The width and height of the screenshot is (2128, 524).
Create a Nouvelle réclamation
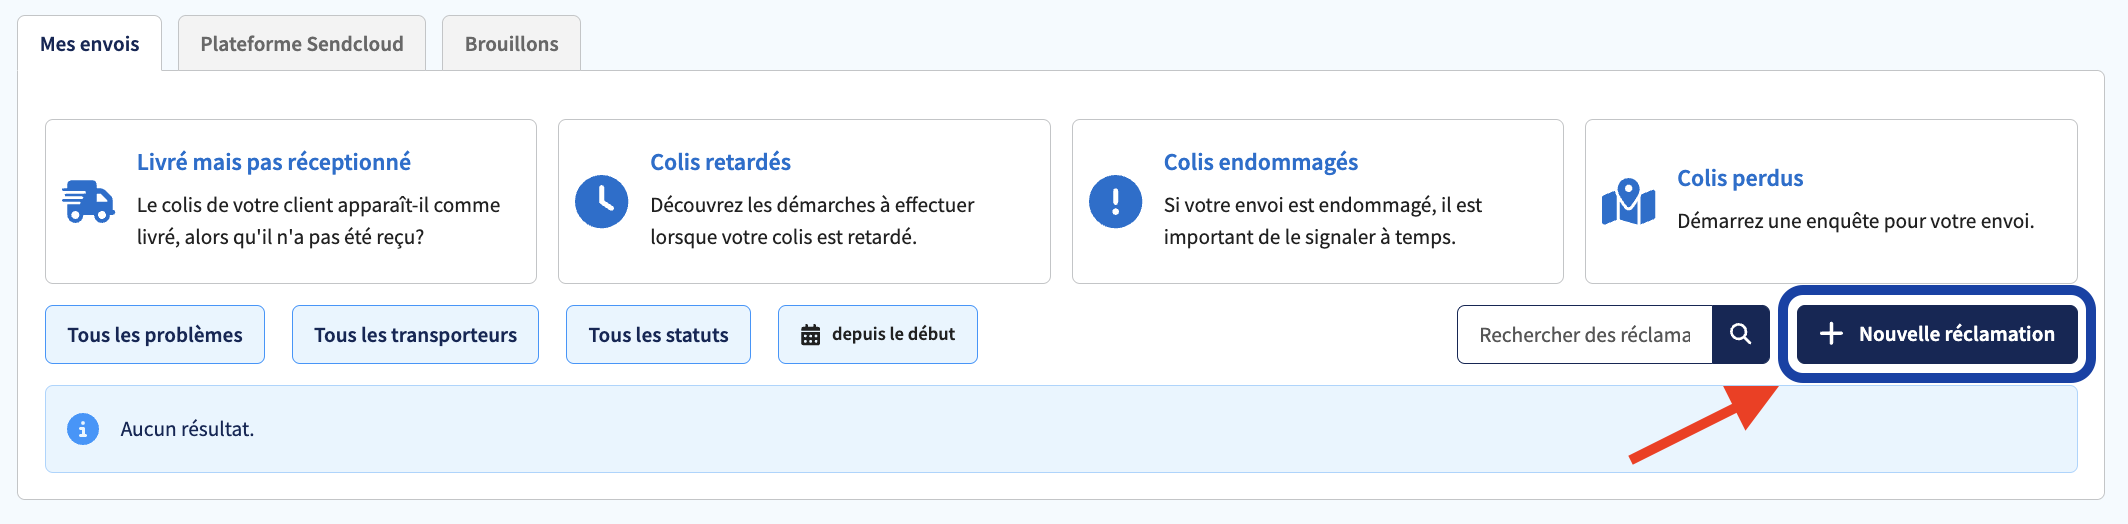1937,334
